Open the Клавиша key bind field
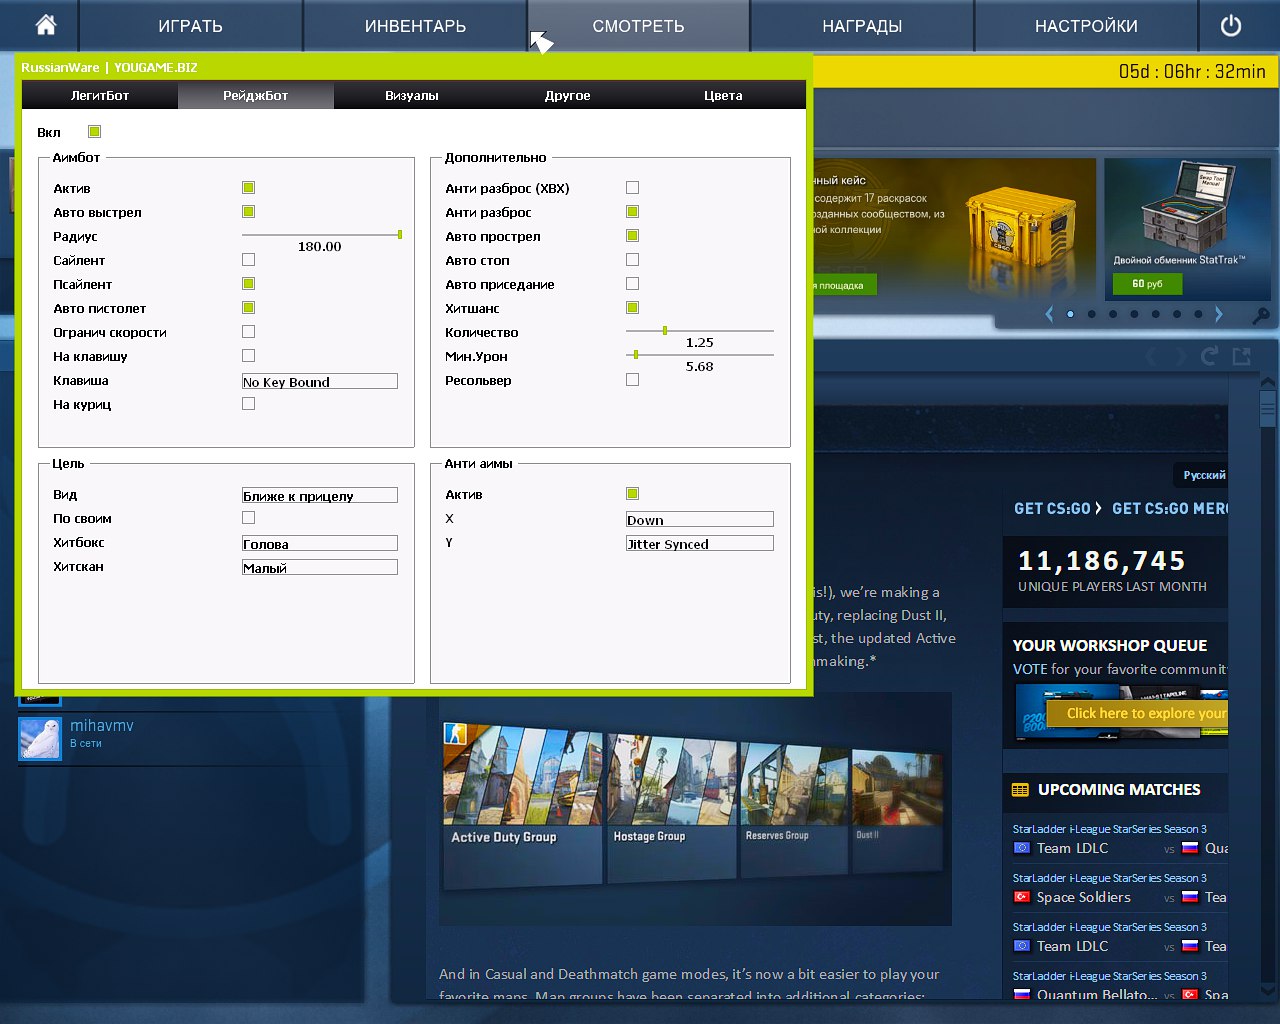Screen dimensions: 1280x1024 click(x=320, y=381)
